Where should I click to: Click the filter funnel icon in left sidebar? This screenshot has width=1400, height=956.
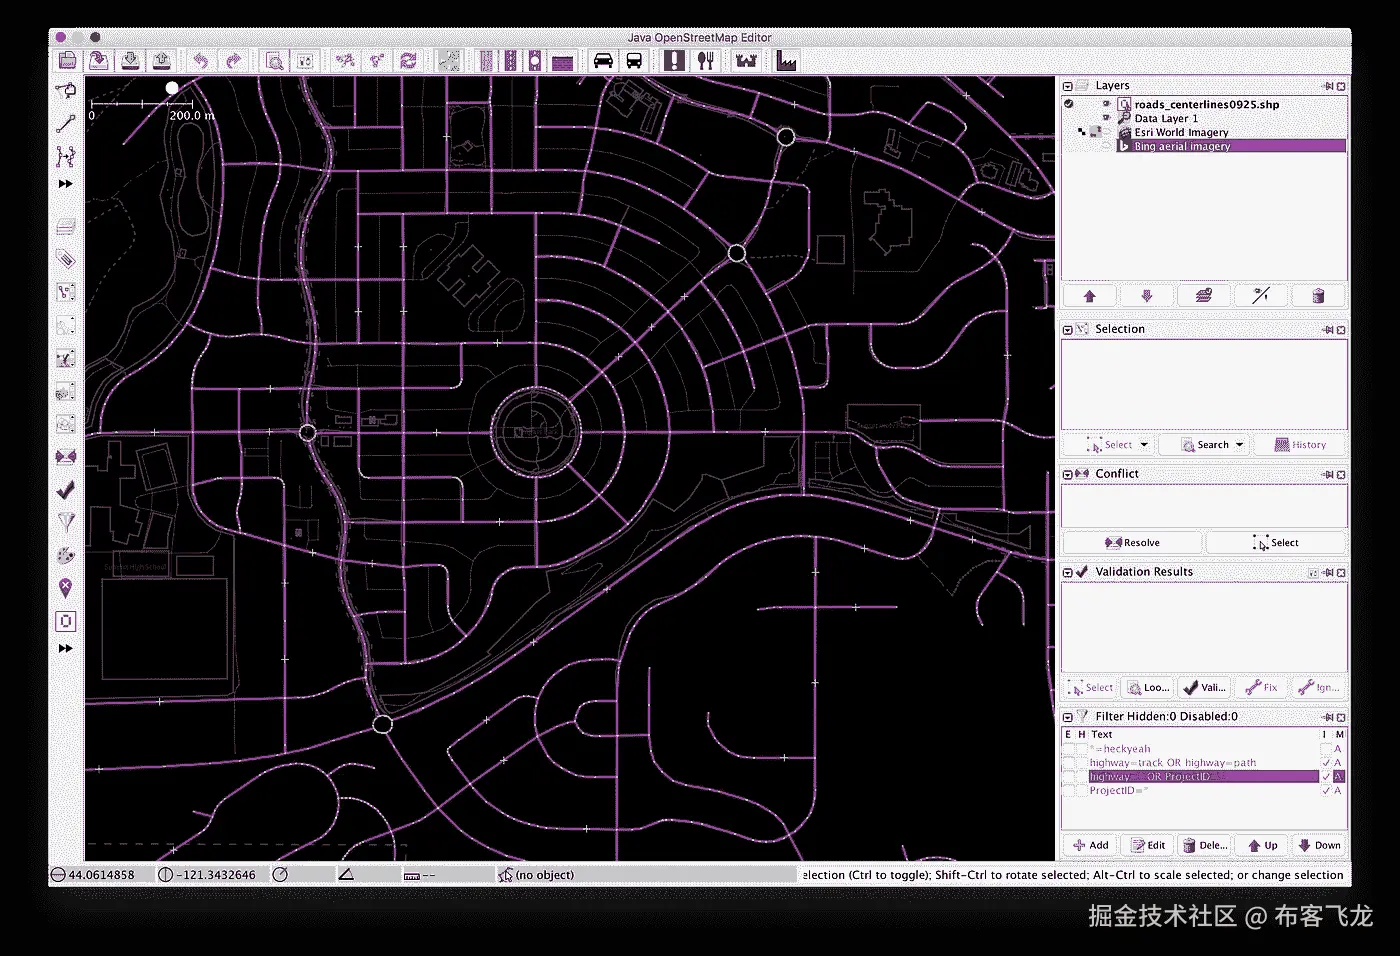(x=65, y=522)
